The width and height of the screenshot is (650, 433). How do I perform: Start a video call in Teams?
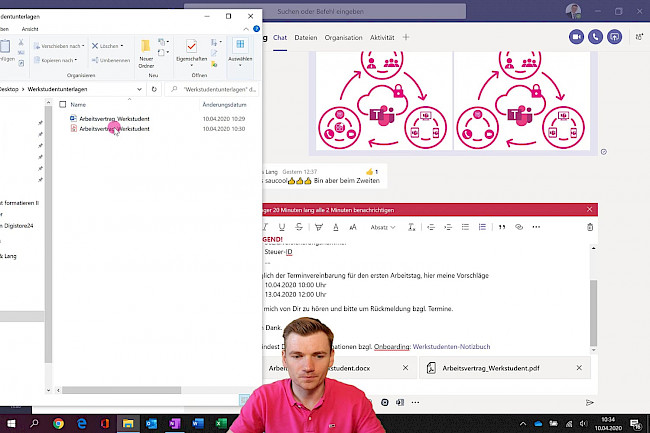pyautogui.click(x=576, y=37)
